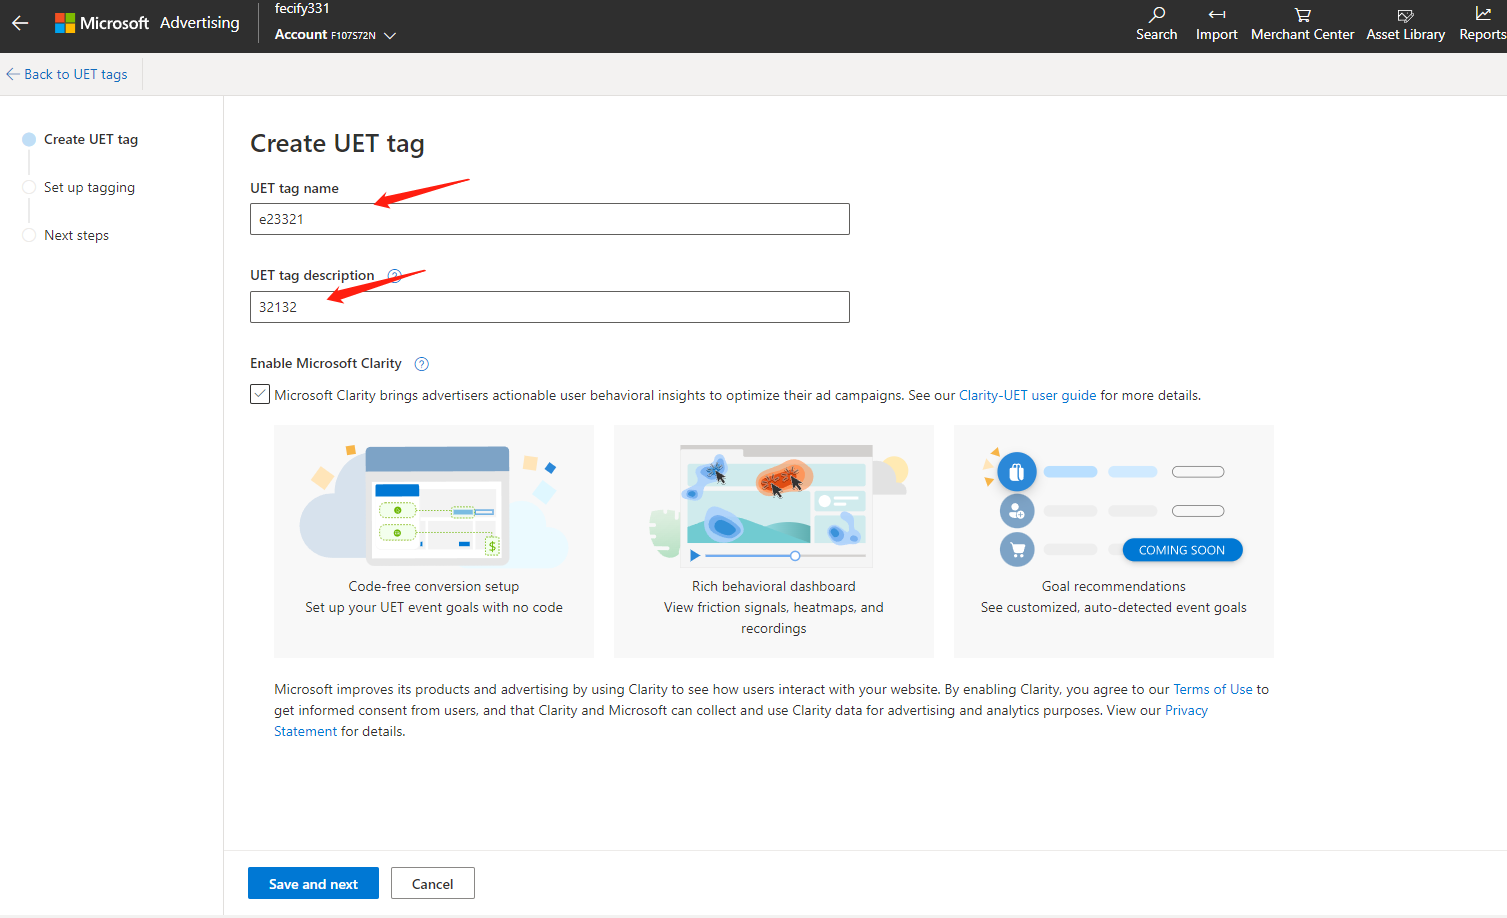Select the Next steps item
The width and height of the screenshot is (1507, 918).
(x=66, y=235)
